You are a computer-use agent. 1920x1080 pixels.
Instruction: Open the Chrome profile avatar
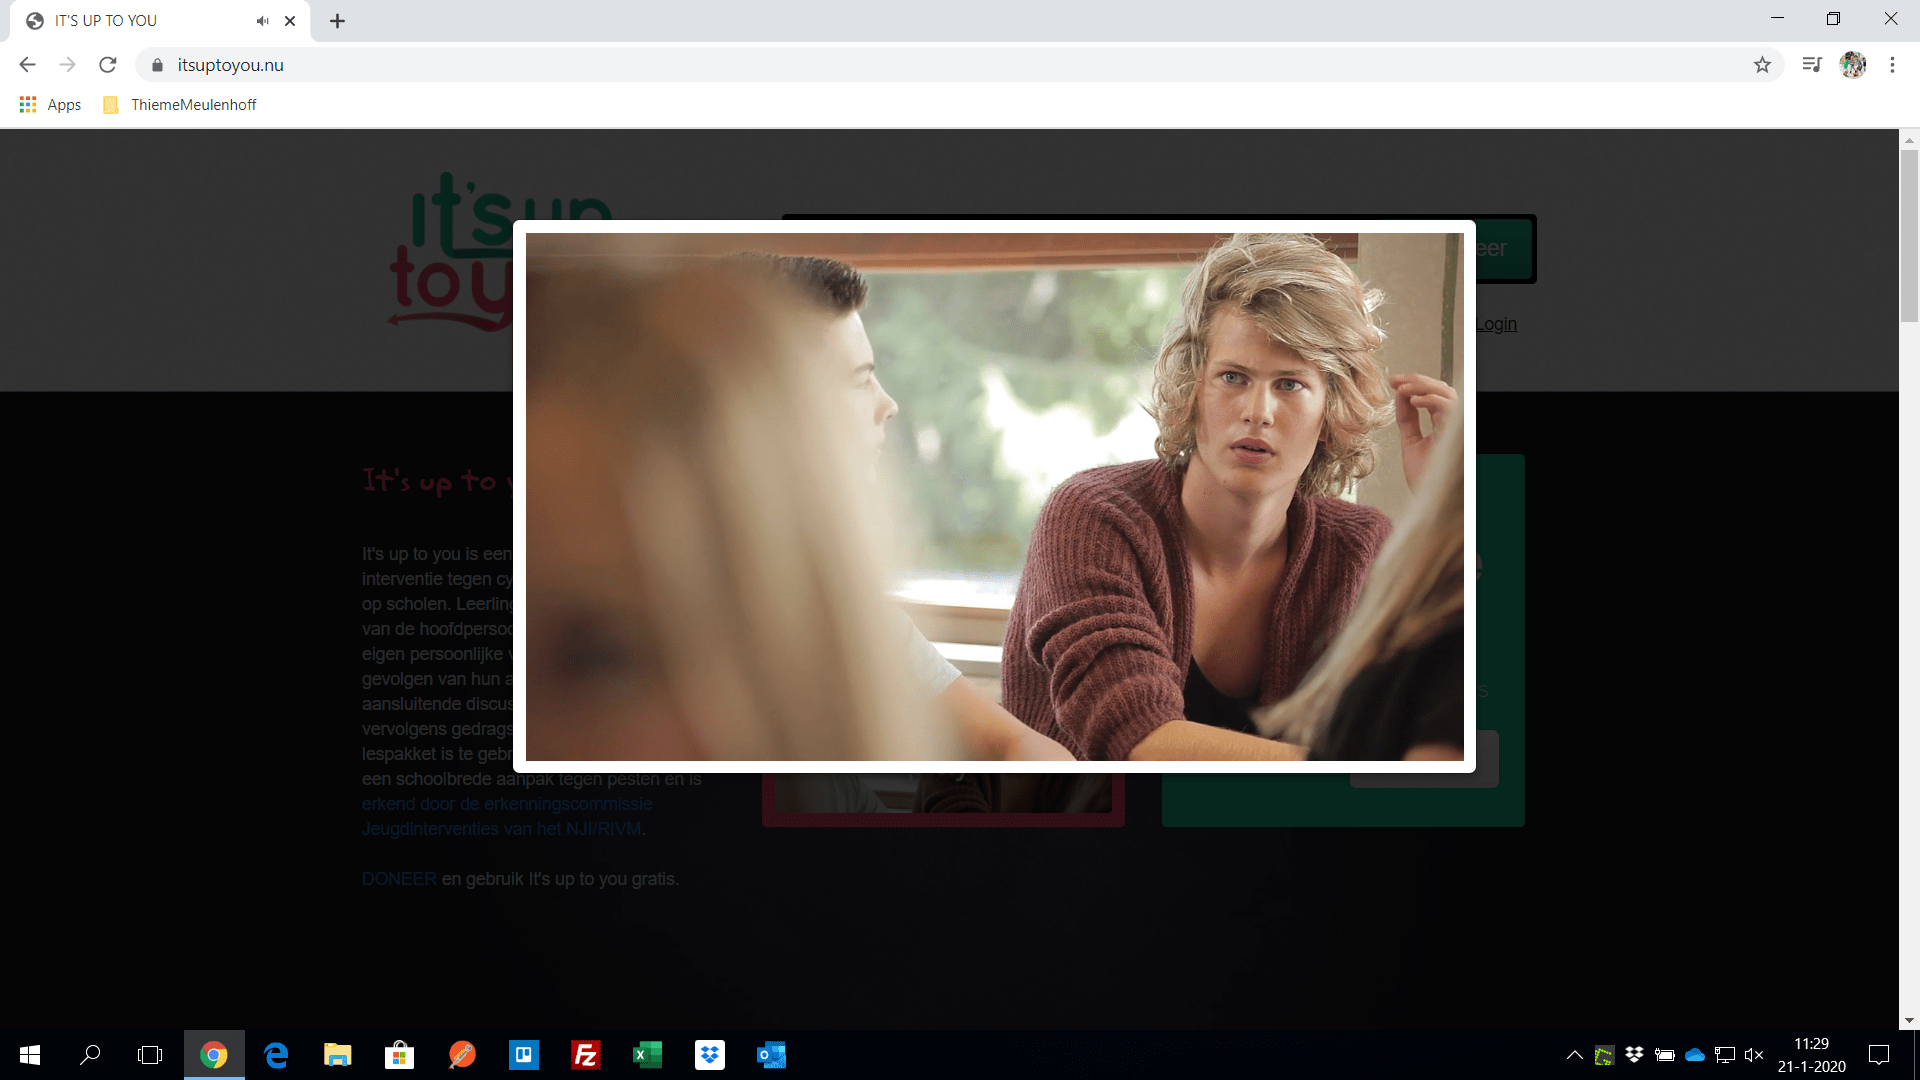[x=1853, y=65]
